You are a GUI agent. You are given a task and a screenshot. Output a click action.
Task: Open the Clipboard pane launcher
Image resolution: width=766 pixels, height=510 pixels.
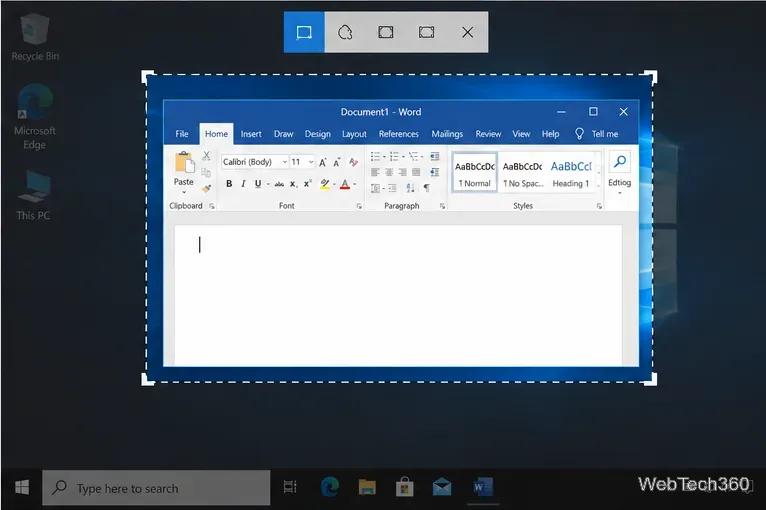pos(212,206)
